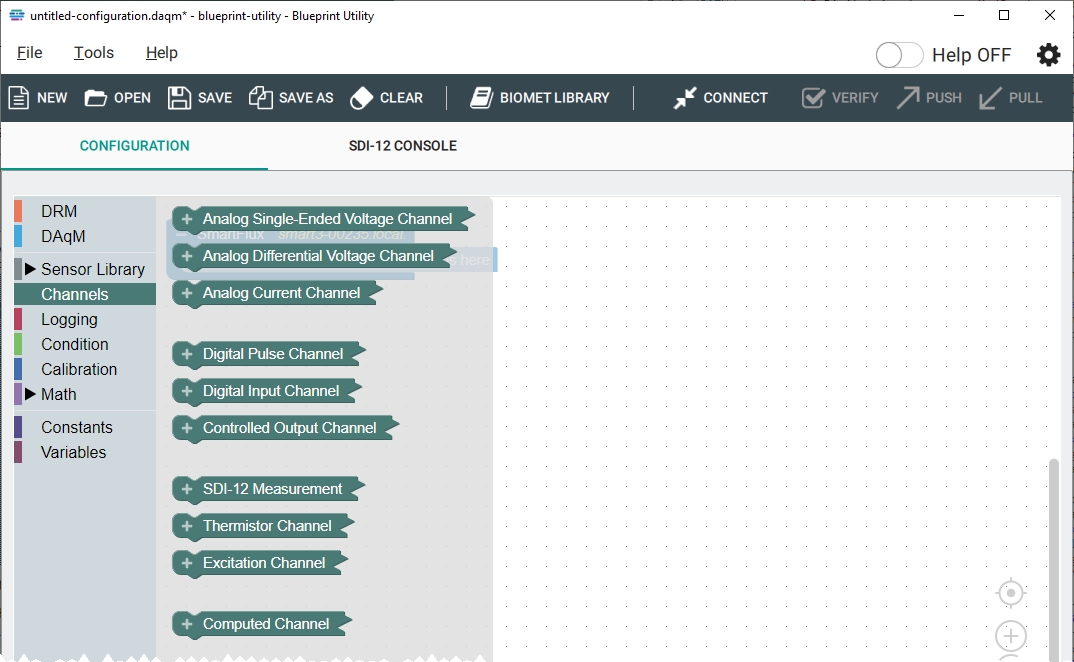Open the BIOMET LIBRARY book icon
The image size is (1074, 662).
point(482,98)
